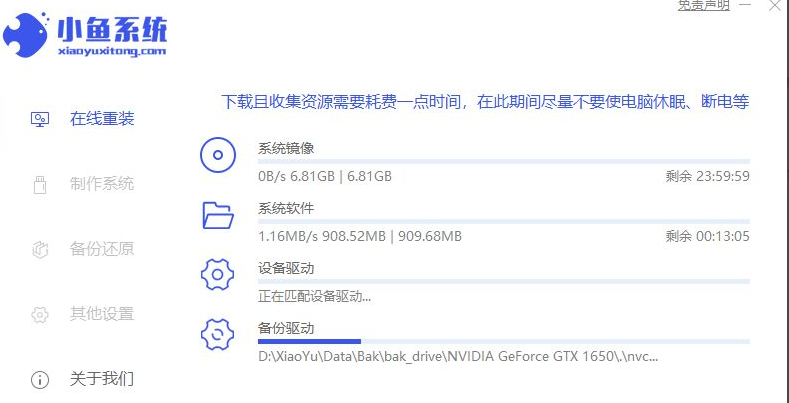Click the backup icon beside 备份还原
The width and height of the screenshot is (789, 403).
40,249
